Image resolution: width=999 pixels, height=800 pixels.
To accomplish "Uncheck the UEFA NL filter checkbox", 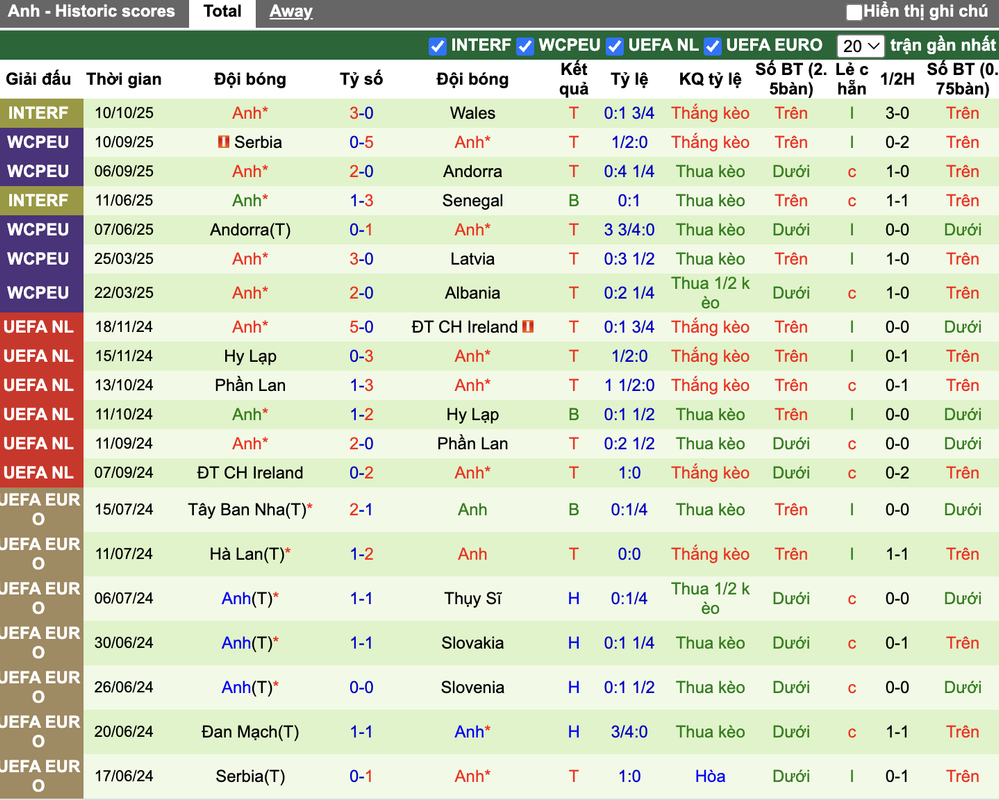I will pos(615,46).
